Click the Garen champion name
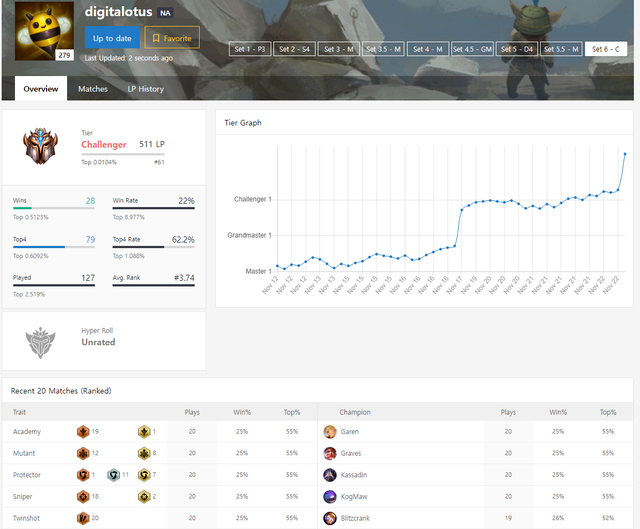 pyautogui.click(x=350, y=431)
